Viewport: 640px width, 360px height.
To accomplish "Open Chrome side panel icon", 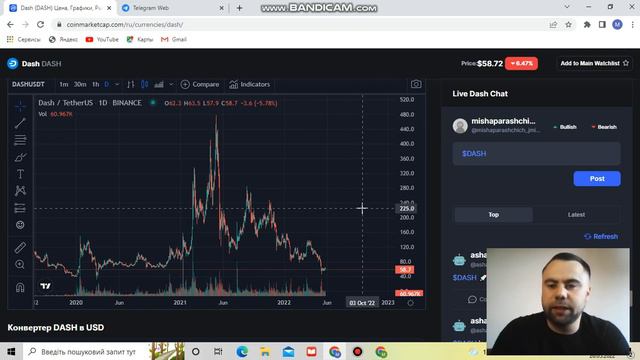I will coord(602,24).
